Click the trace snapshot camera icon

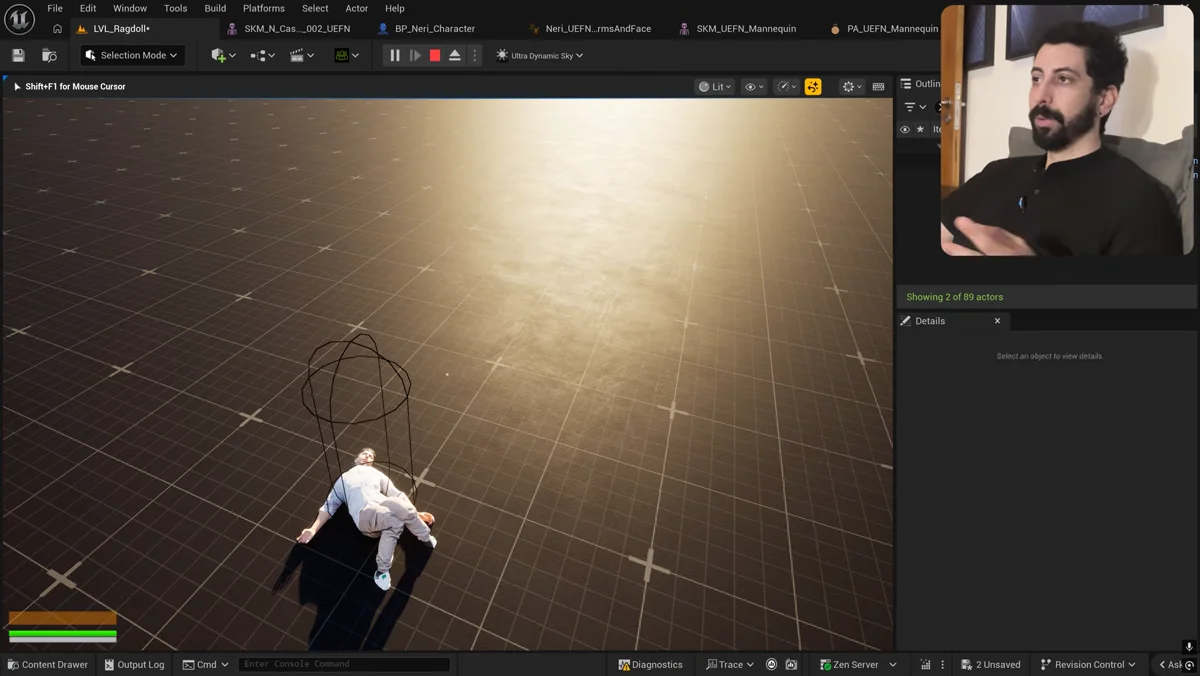tap(791, 664)
